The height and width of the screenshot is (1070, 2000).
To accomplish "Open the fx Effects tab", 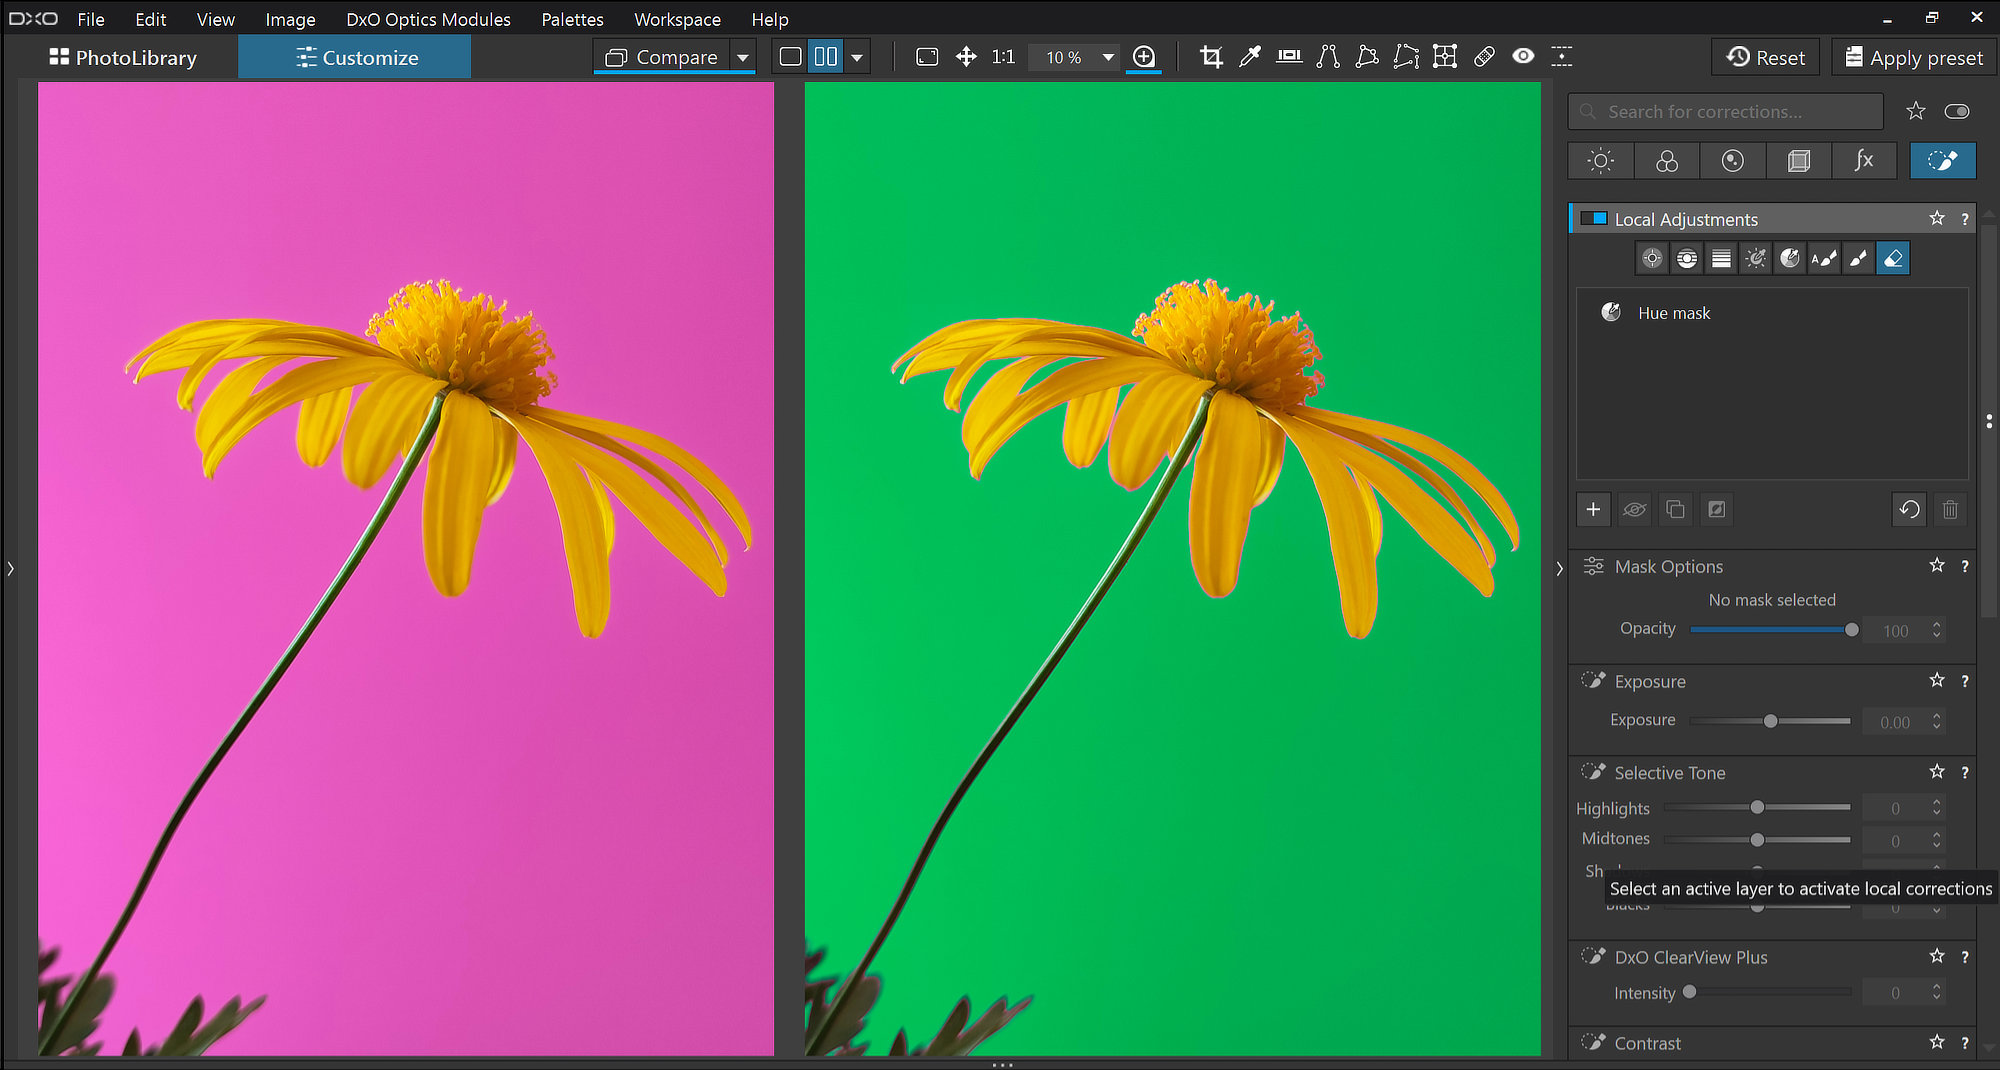I will coord(1864,161).
